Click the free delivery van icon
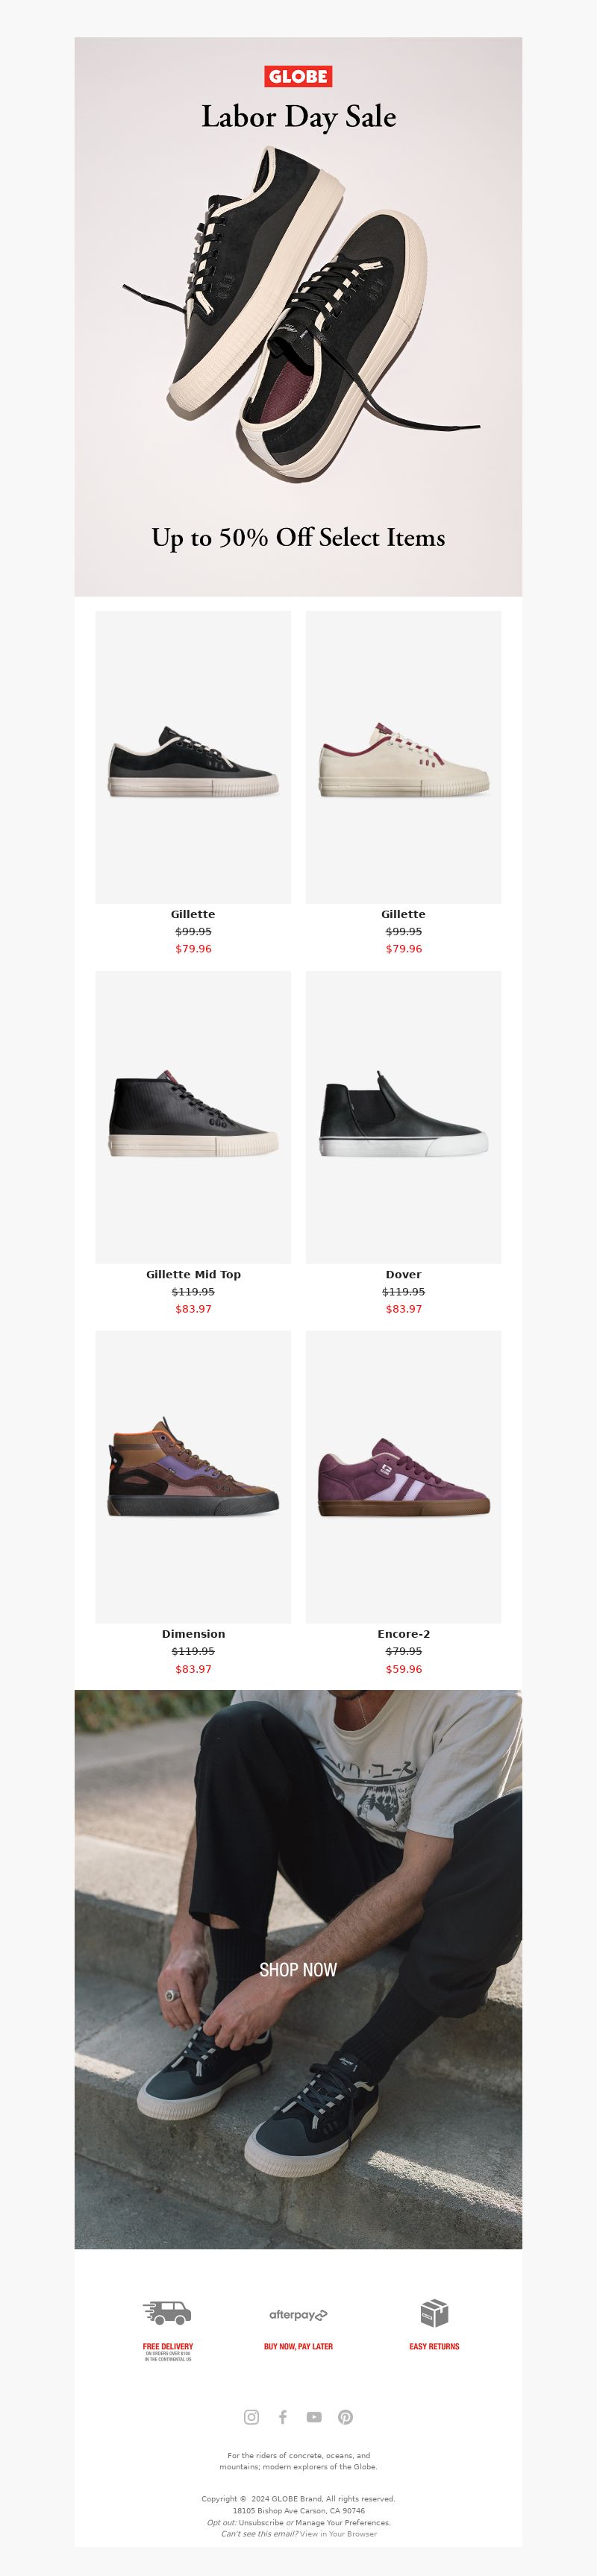Image resolution: width=597 pixels, height=2576 pixels. [167, 2313]
